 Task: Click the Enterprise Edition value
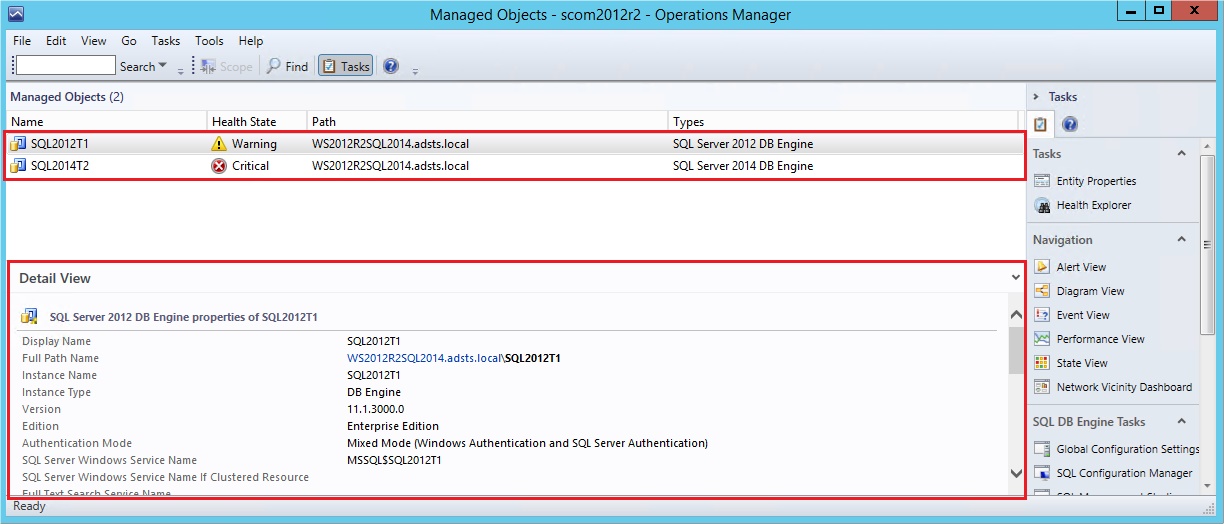point(393,426)
